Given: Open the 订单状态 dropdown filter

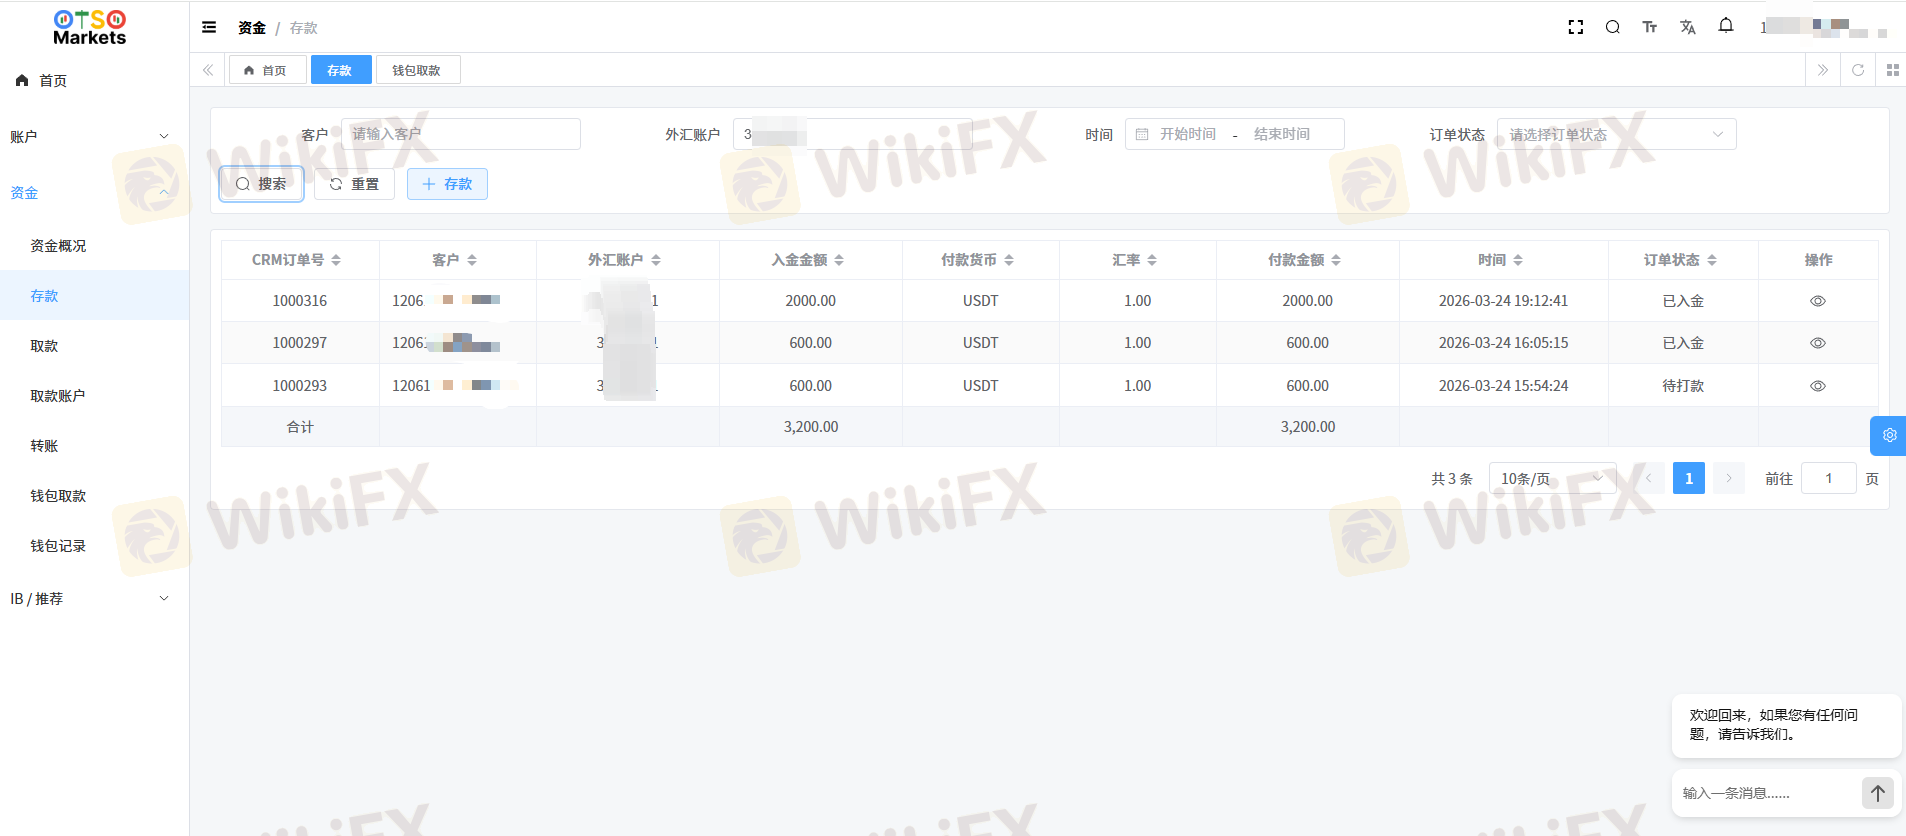Looking at the screenshot, I should coord(1616,134).
